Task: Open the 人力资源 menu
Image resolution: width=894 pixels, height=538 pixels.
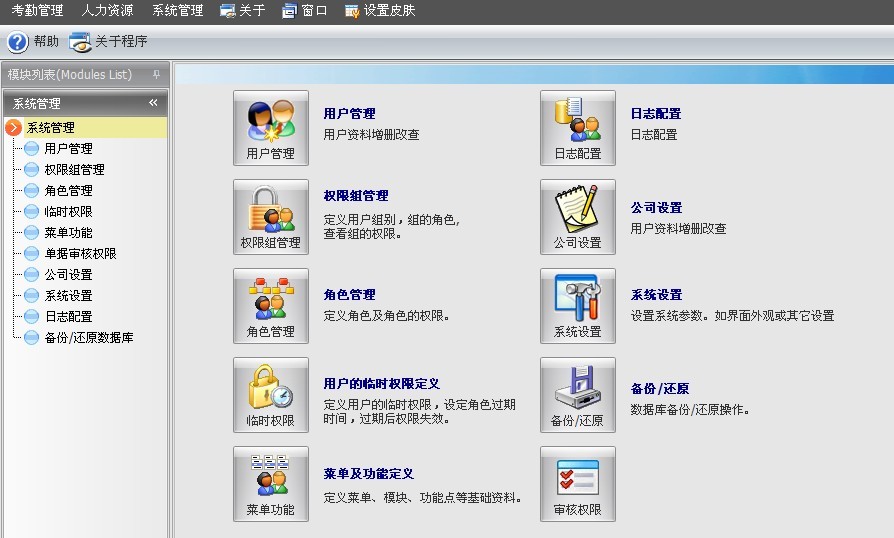Action: click(x=107, y=11)
